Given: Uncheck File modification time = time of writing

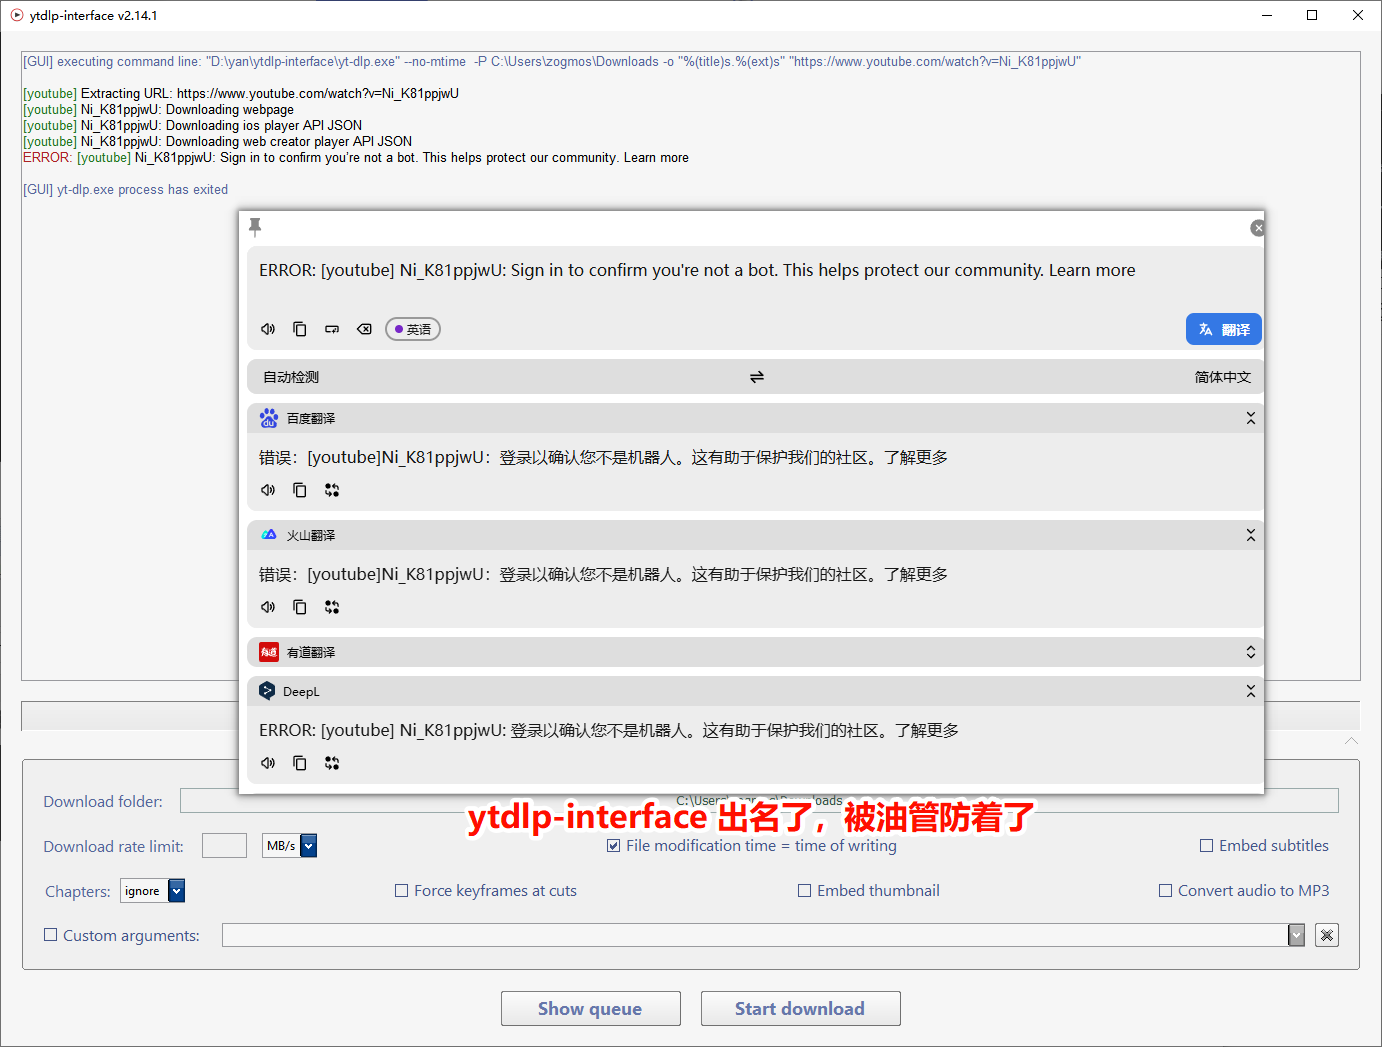Looking at the screenshot, I should tap(613, 845).
